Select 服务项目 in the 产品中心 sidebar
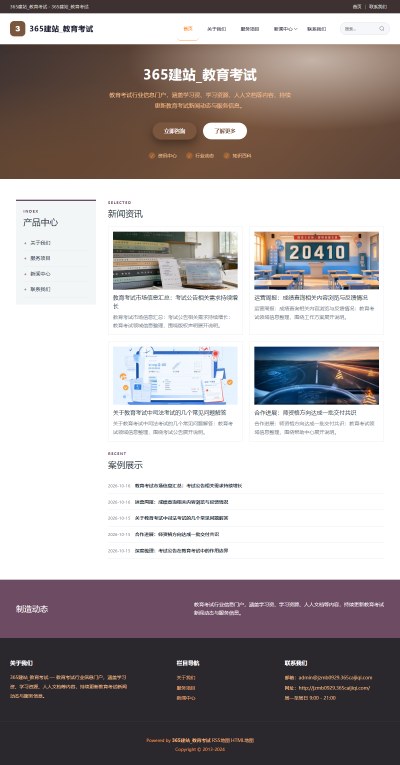The width and height of the screenshot is (400, 765). click(x=40, y=258)
